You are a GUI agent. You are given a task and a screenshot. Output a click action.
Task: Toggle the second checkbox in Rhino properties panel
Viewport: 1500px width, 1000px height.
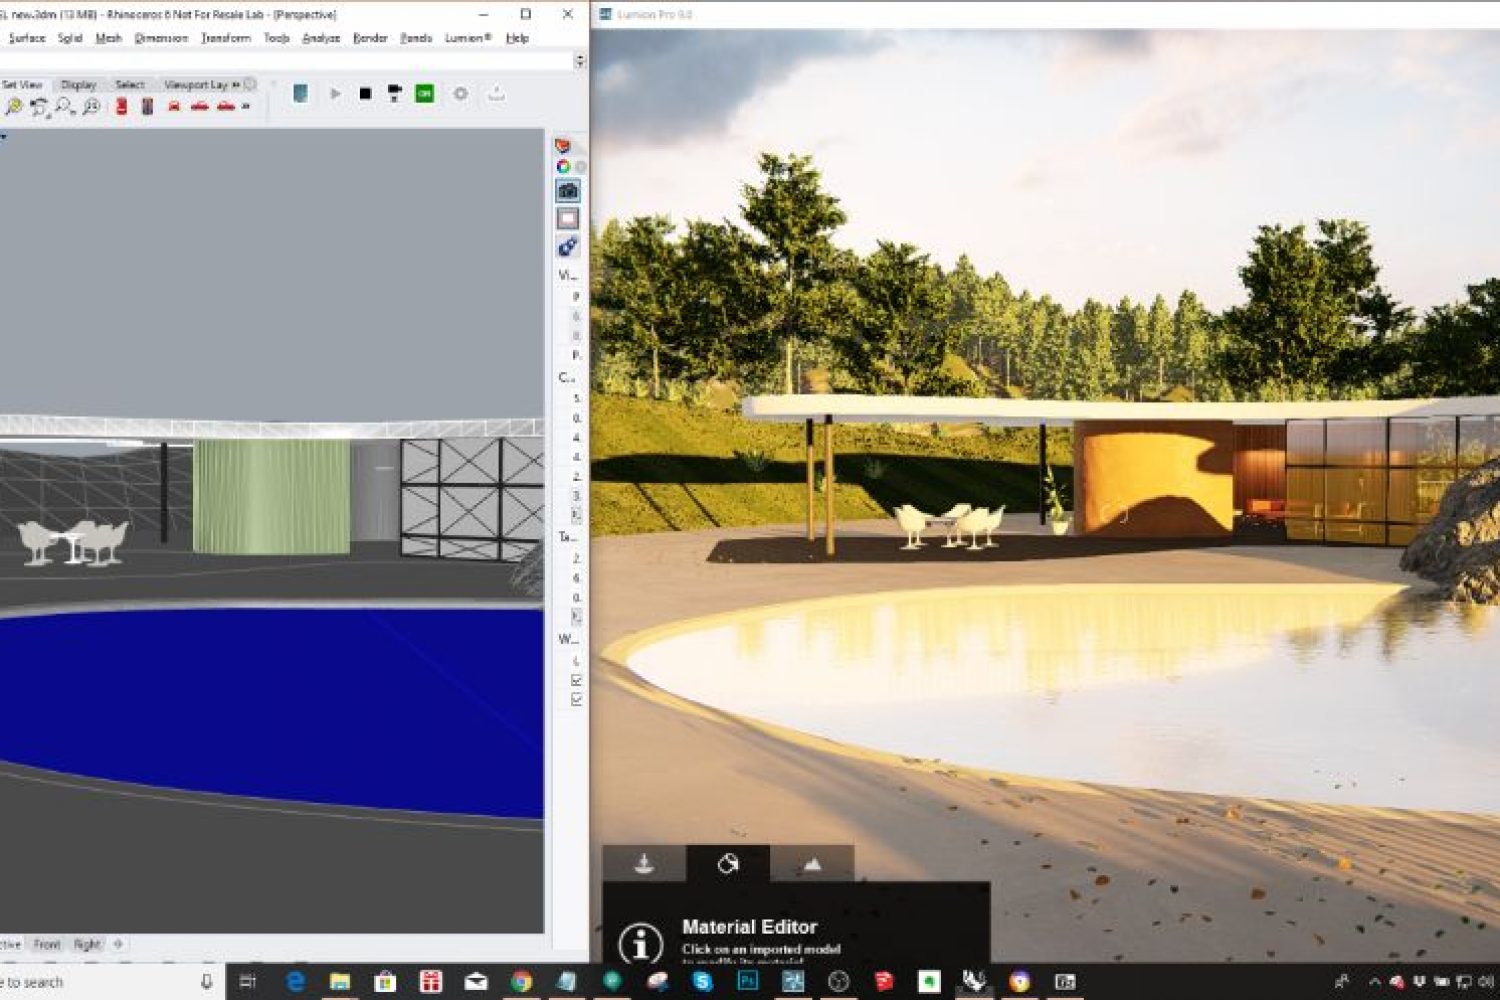[576, 699]
